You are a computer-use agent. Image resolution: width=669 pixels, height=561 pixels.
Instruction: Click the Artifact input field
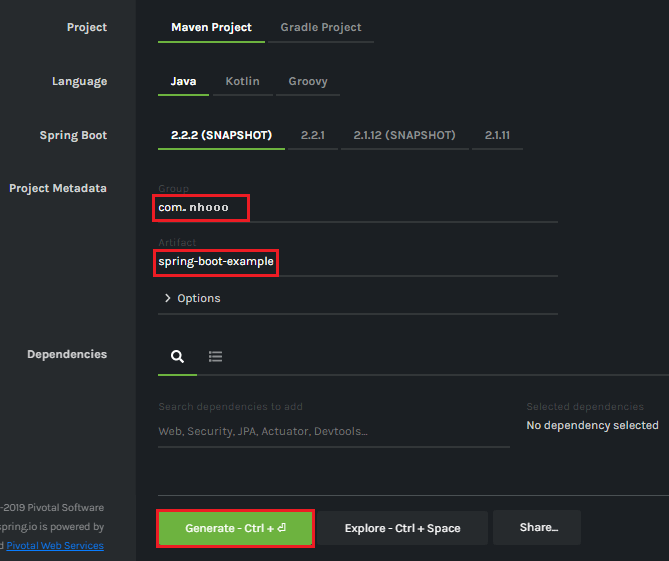pyautogui.click(x=357, y=262)
